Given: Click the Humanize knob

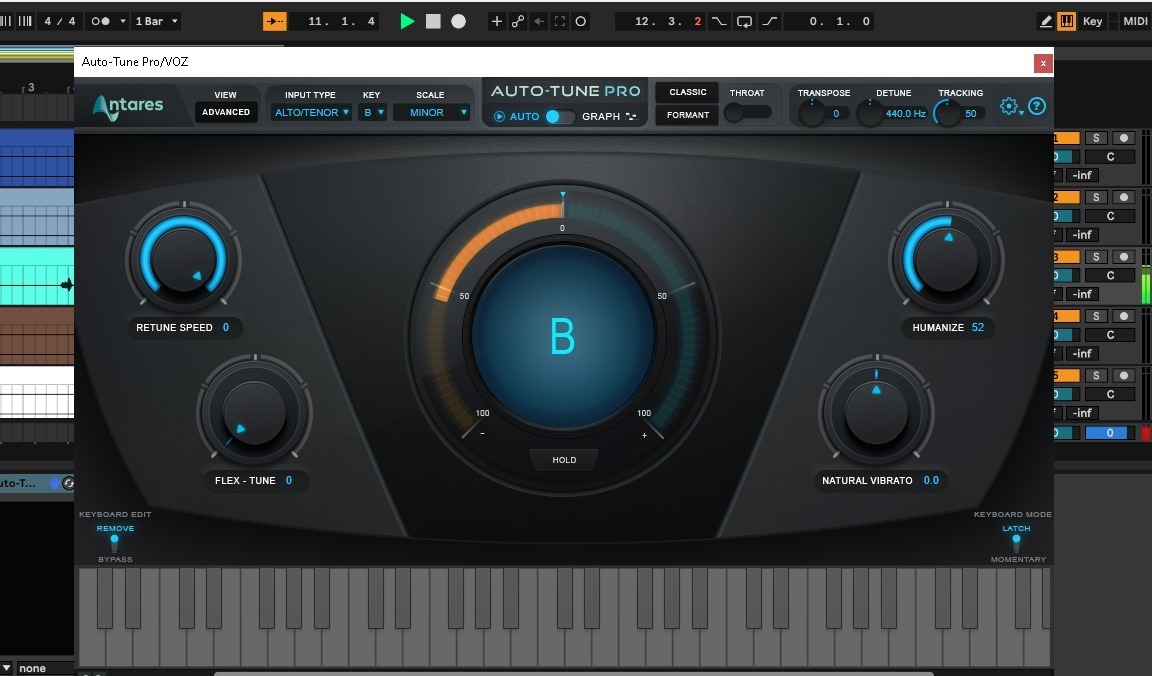Looking at the screenshot, I should click(x=946, y=258).
